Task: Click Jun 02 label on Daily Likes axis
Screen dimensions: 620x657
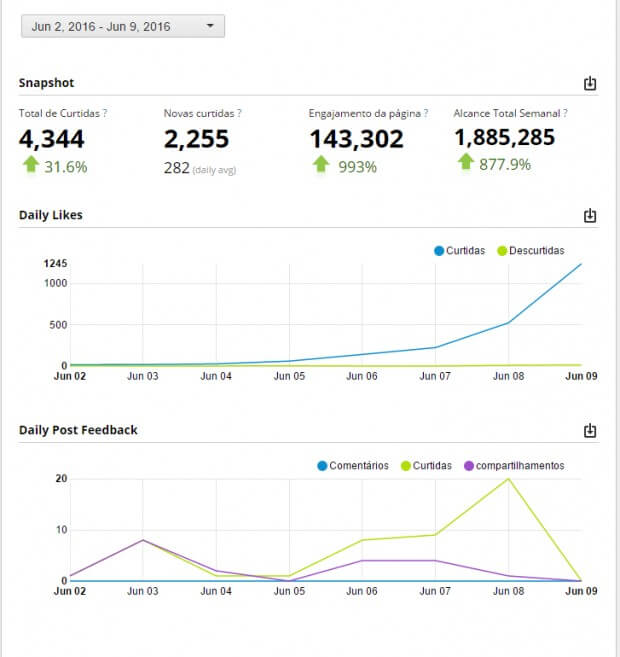Action: pos(70,376)
